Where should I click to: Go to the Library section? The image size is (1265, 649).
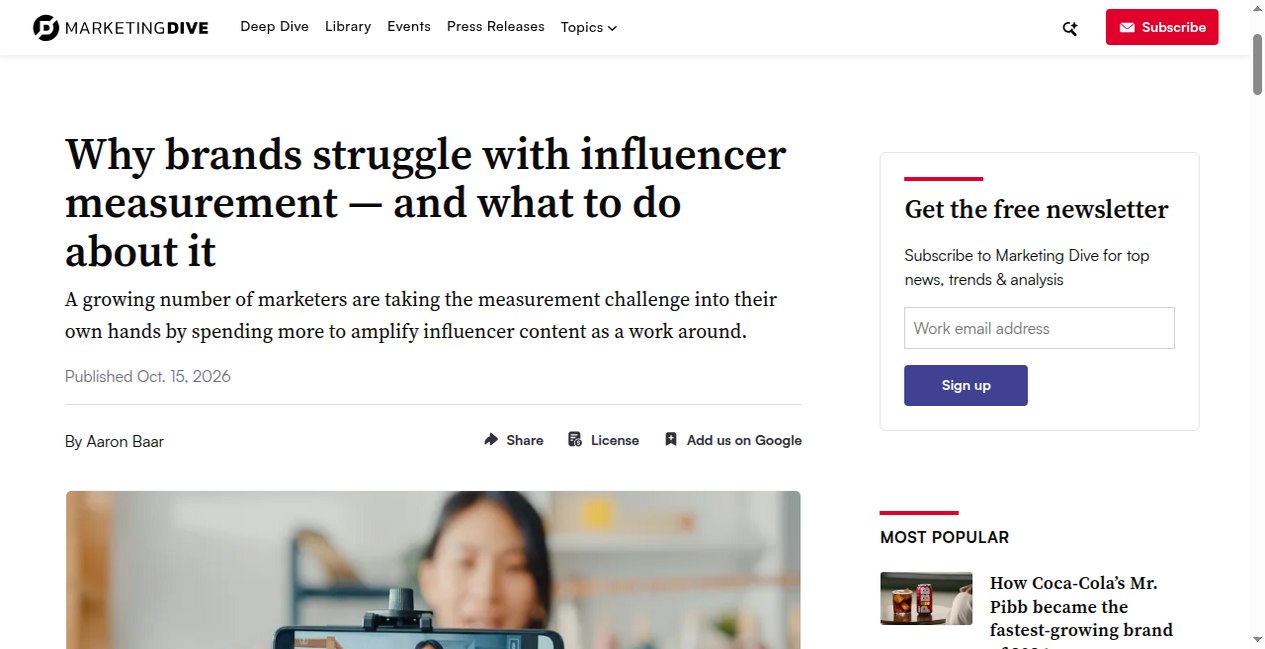348,27
